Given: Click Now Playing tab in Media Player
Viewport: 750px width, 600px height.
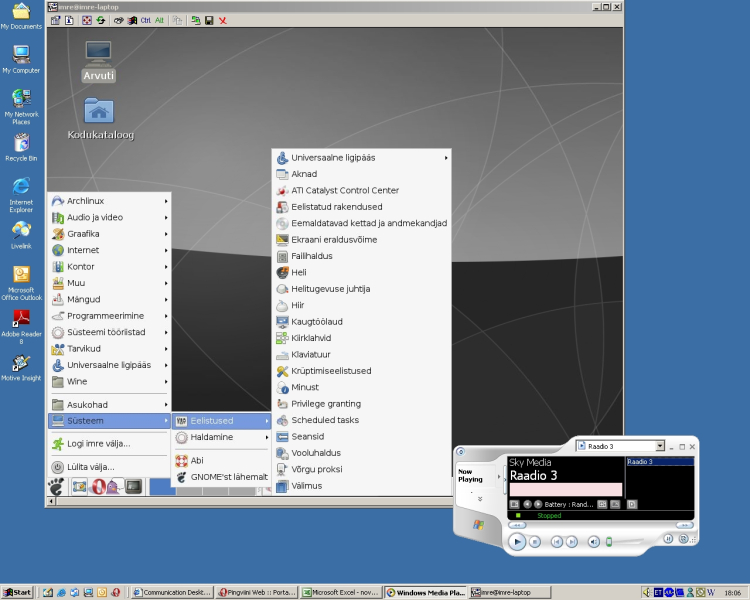Looking at the screenshot, I should point(470,476).
